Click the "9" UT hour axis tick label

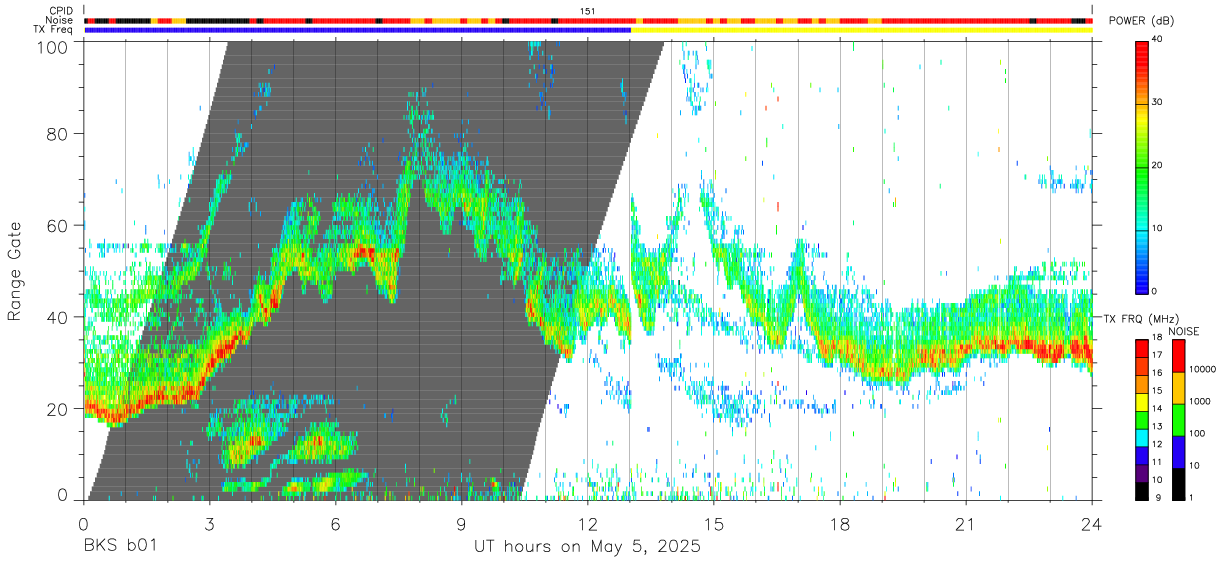(461, 524)
